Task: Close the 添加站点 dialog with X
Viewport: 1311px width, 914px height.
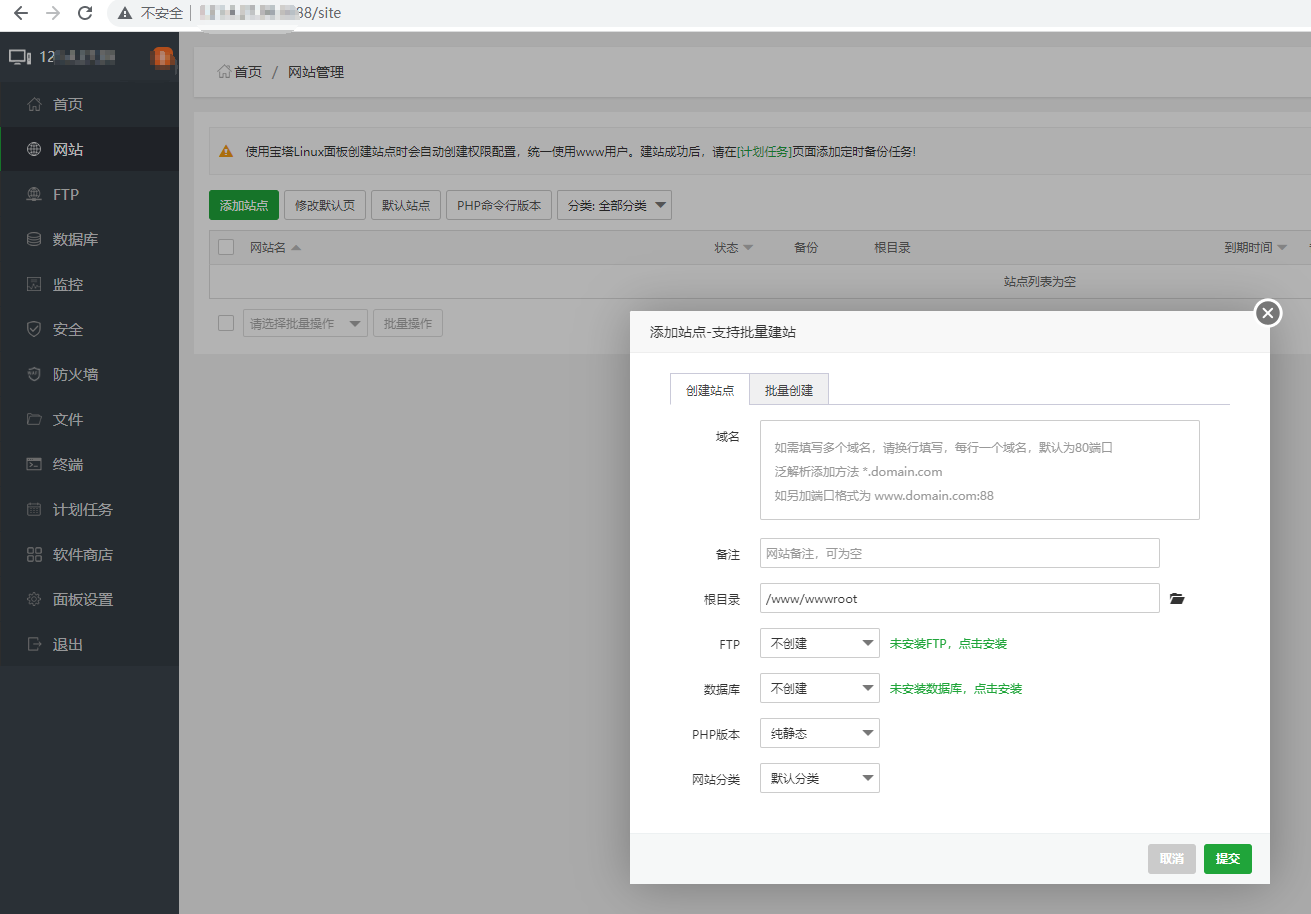Action: pos(1268,313)
